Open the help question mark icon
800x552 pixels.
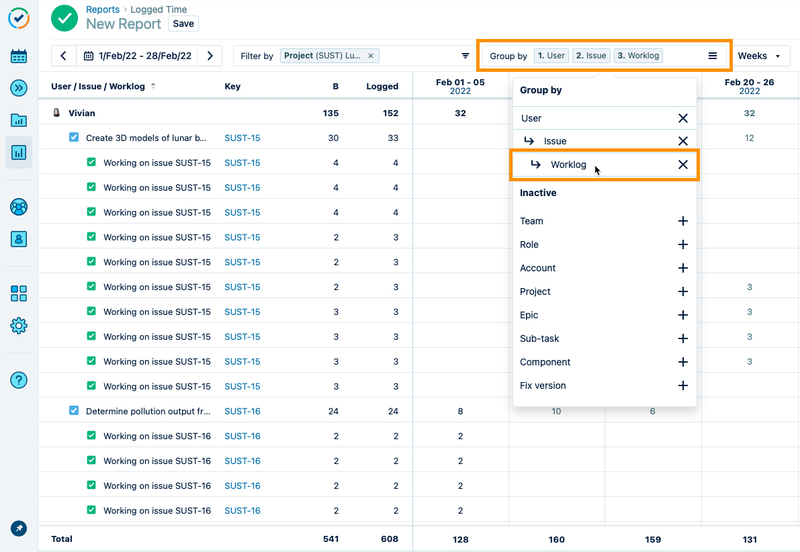[x=19, y=380]
